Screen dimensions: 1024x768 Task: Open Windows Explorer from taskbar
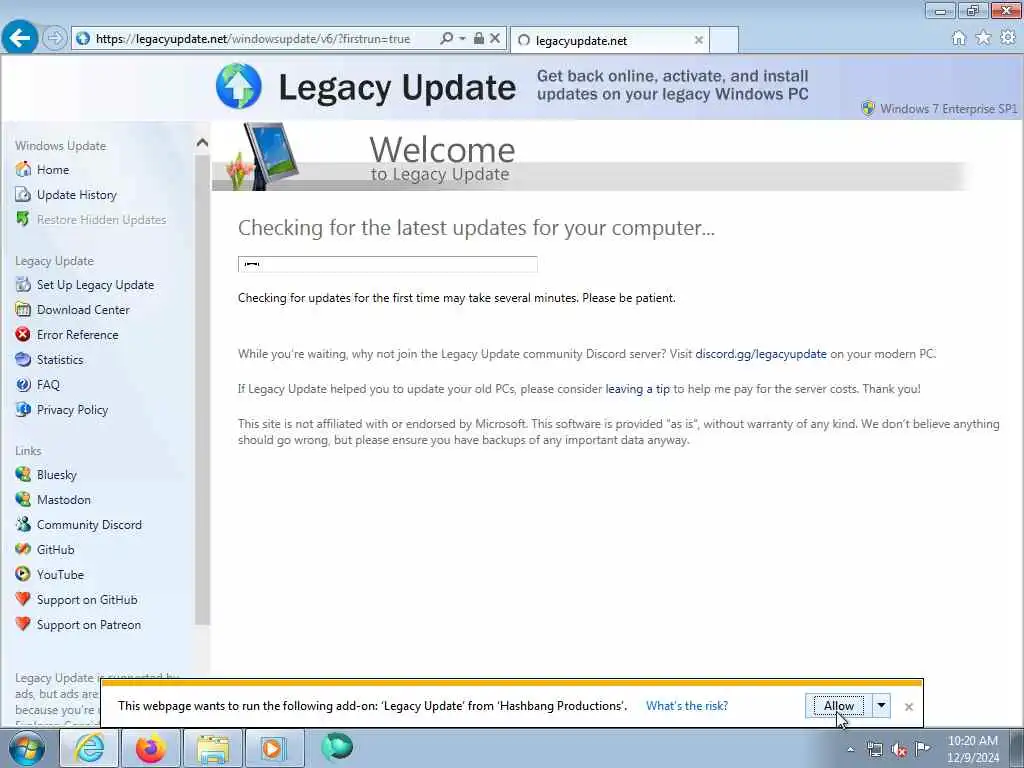click(213, 748)
